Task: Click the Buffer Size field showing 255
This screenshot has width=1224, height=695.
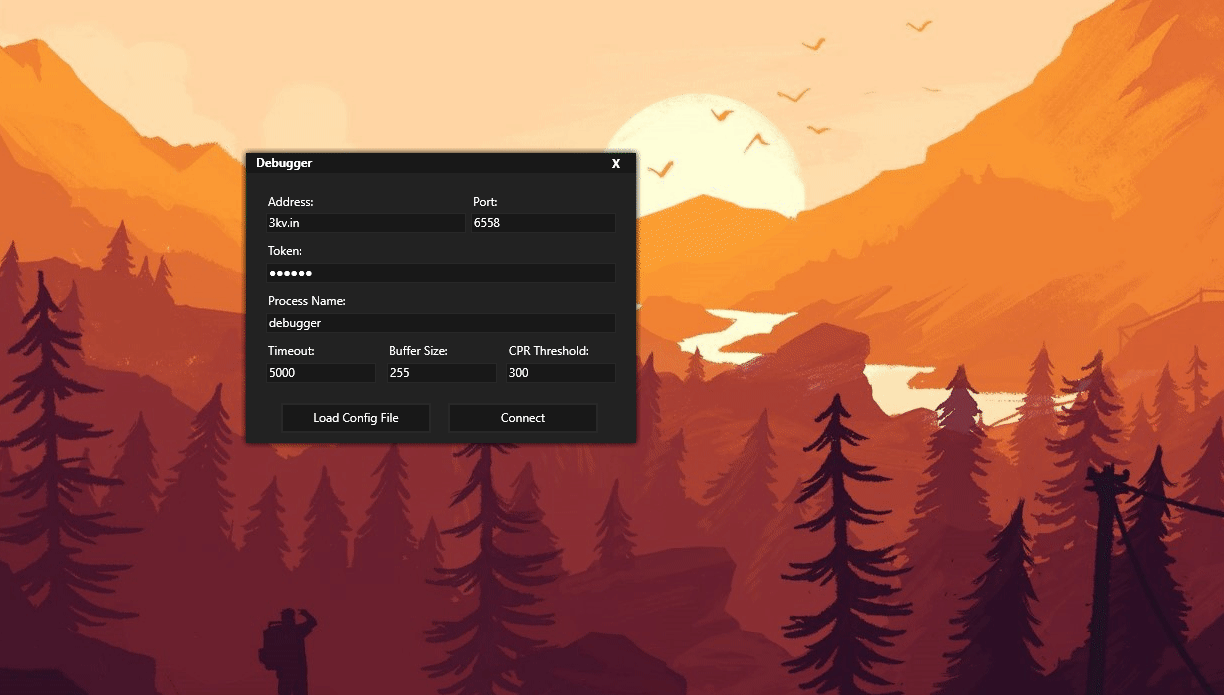Action: click(x=442, y=373)
